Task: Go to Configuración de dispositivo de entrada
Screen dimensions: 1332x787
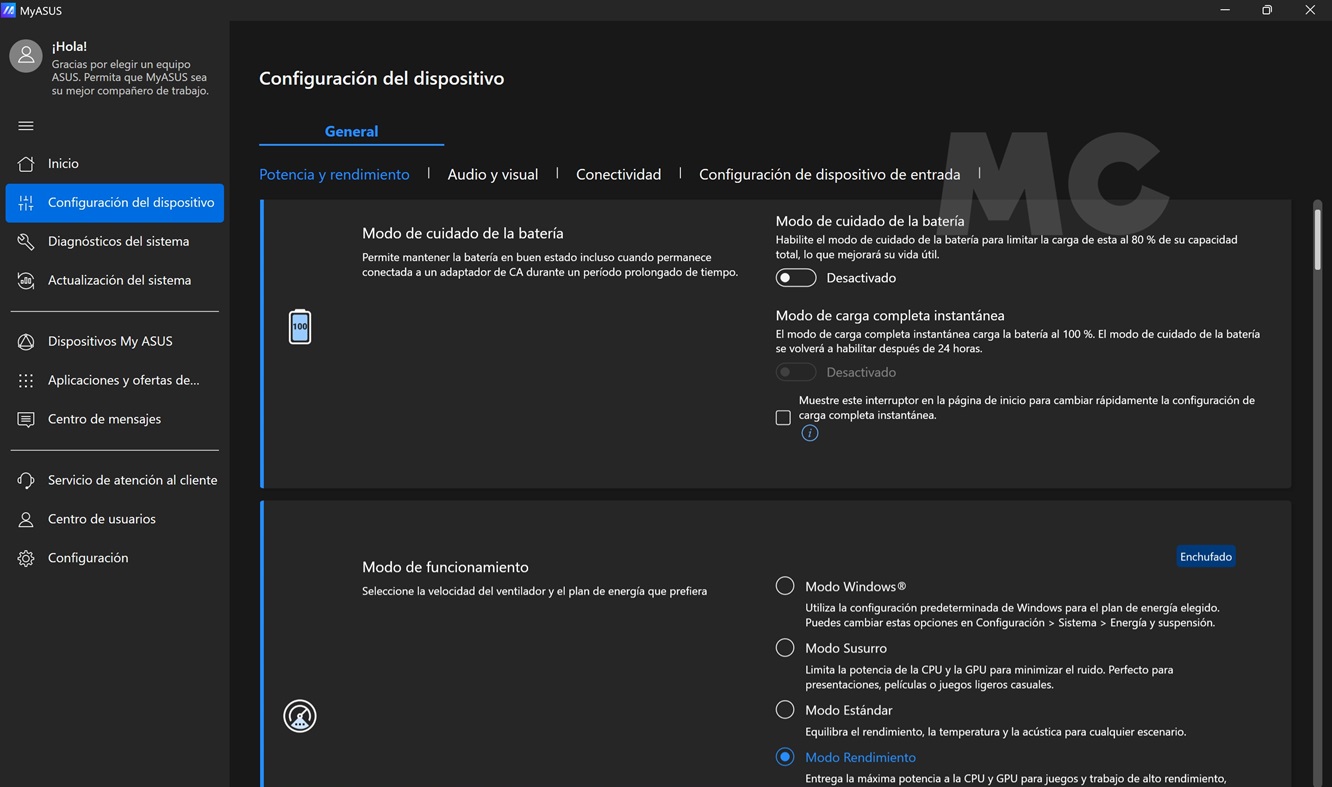Action: 829,174
